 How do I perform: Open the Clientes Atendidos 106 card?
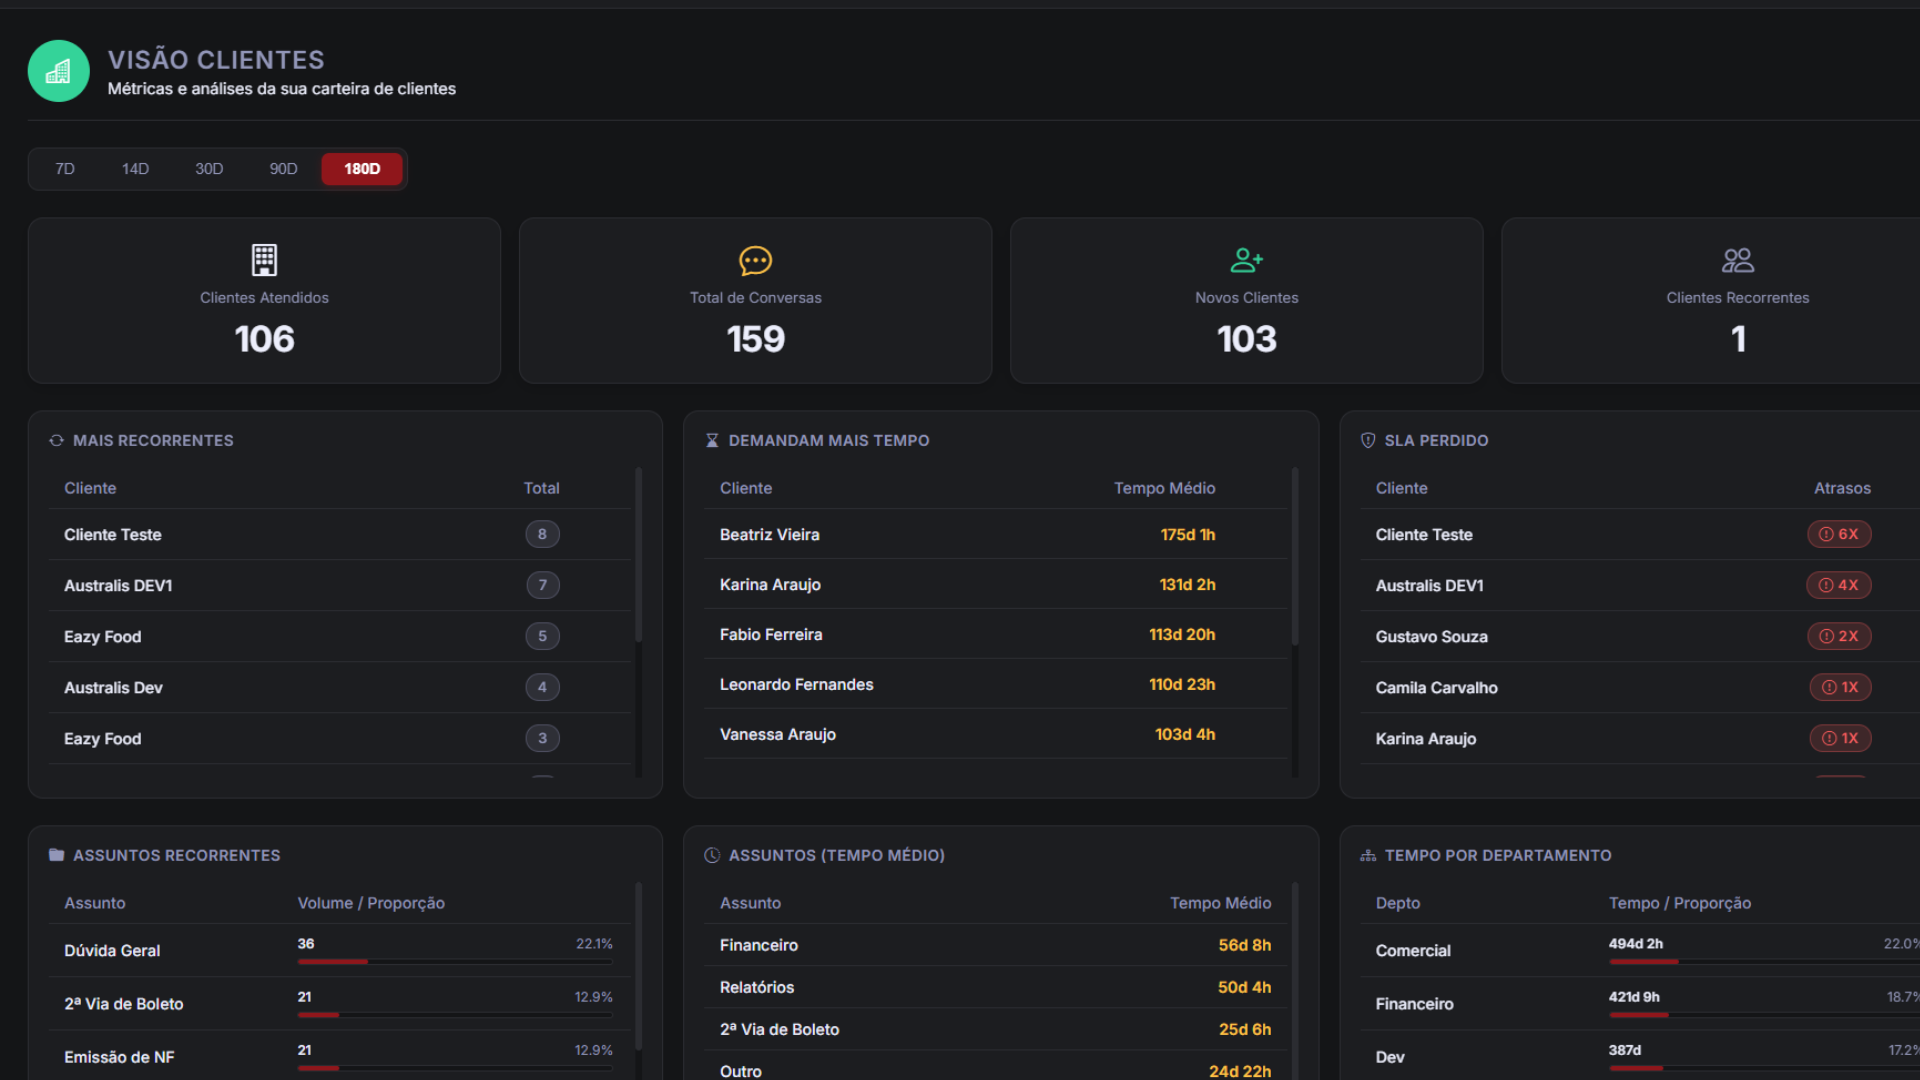tap(264, 301)
